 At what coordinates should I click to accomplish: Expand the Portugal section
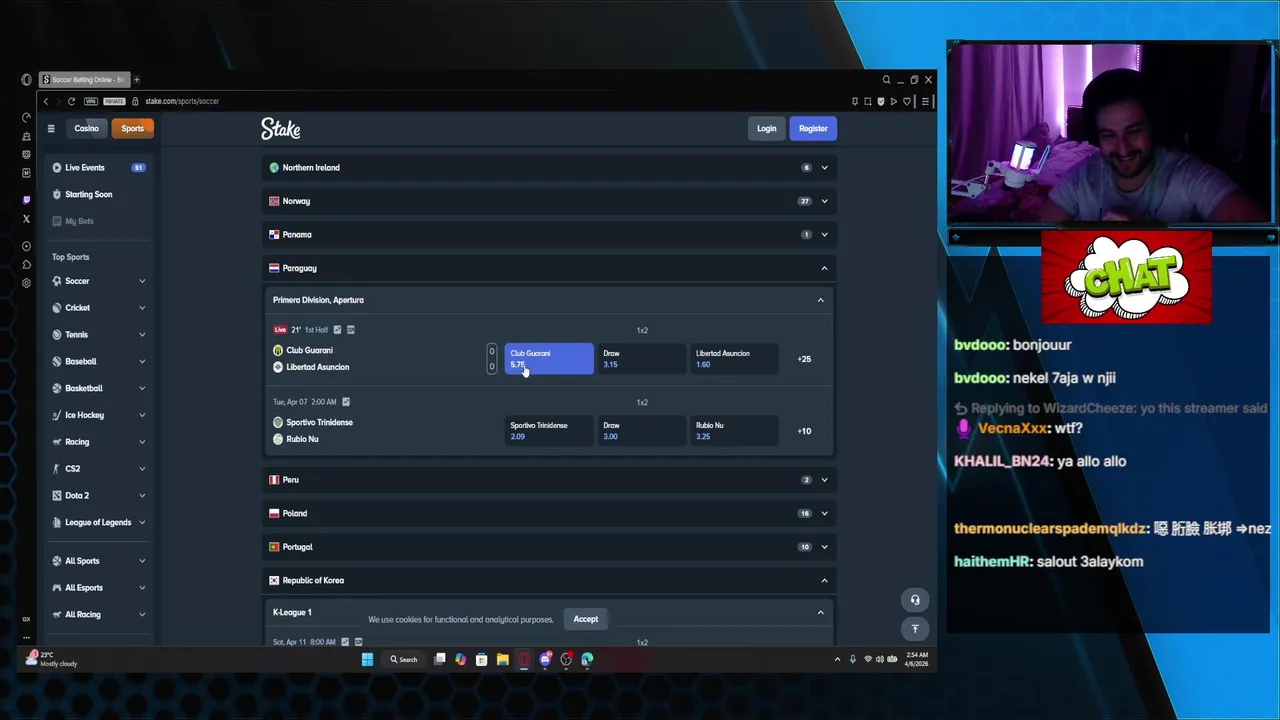point(549,547)
